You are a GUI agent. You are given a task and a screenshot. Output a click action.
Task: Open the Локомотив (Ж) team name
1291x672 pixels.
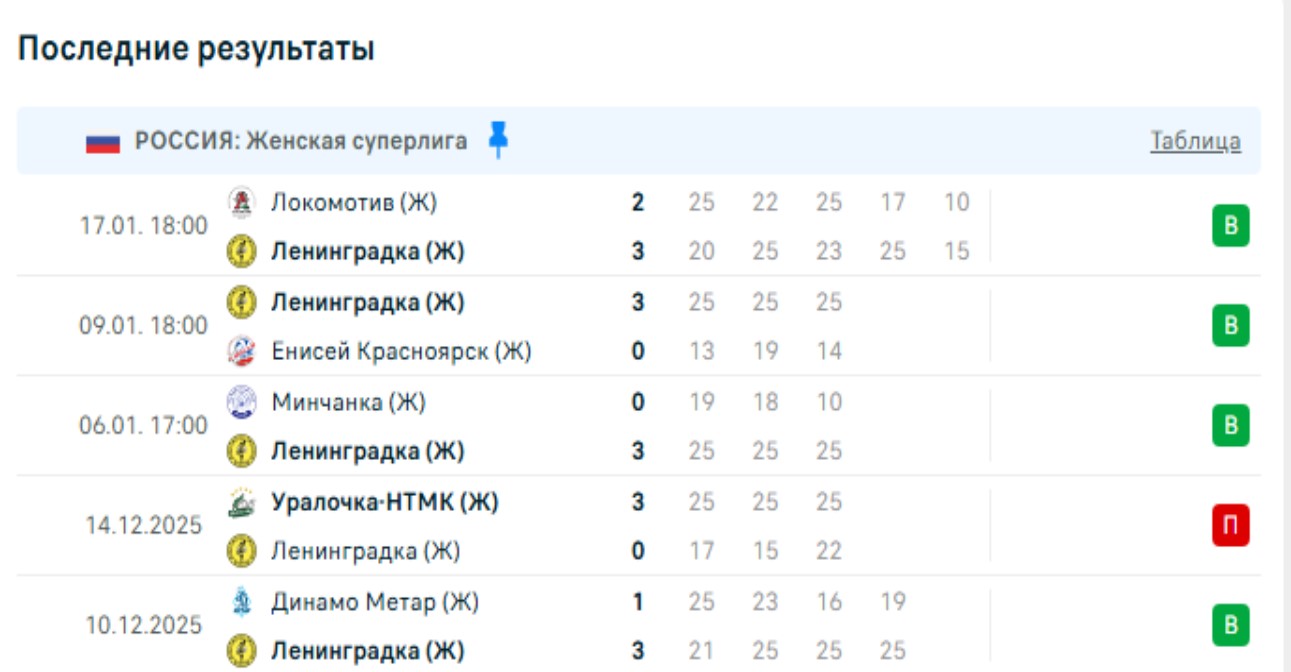pos(354,203)
